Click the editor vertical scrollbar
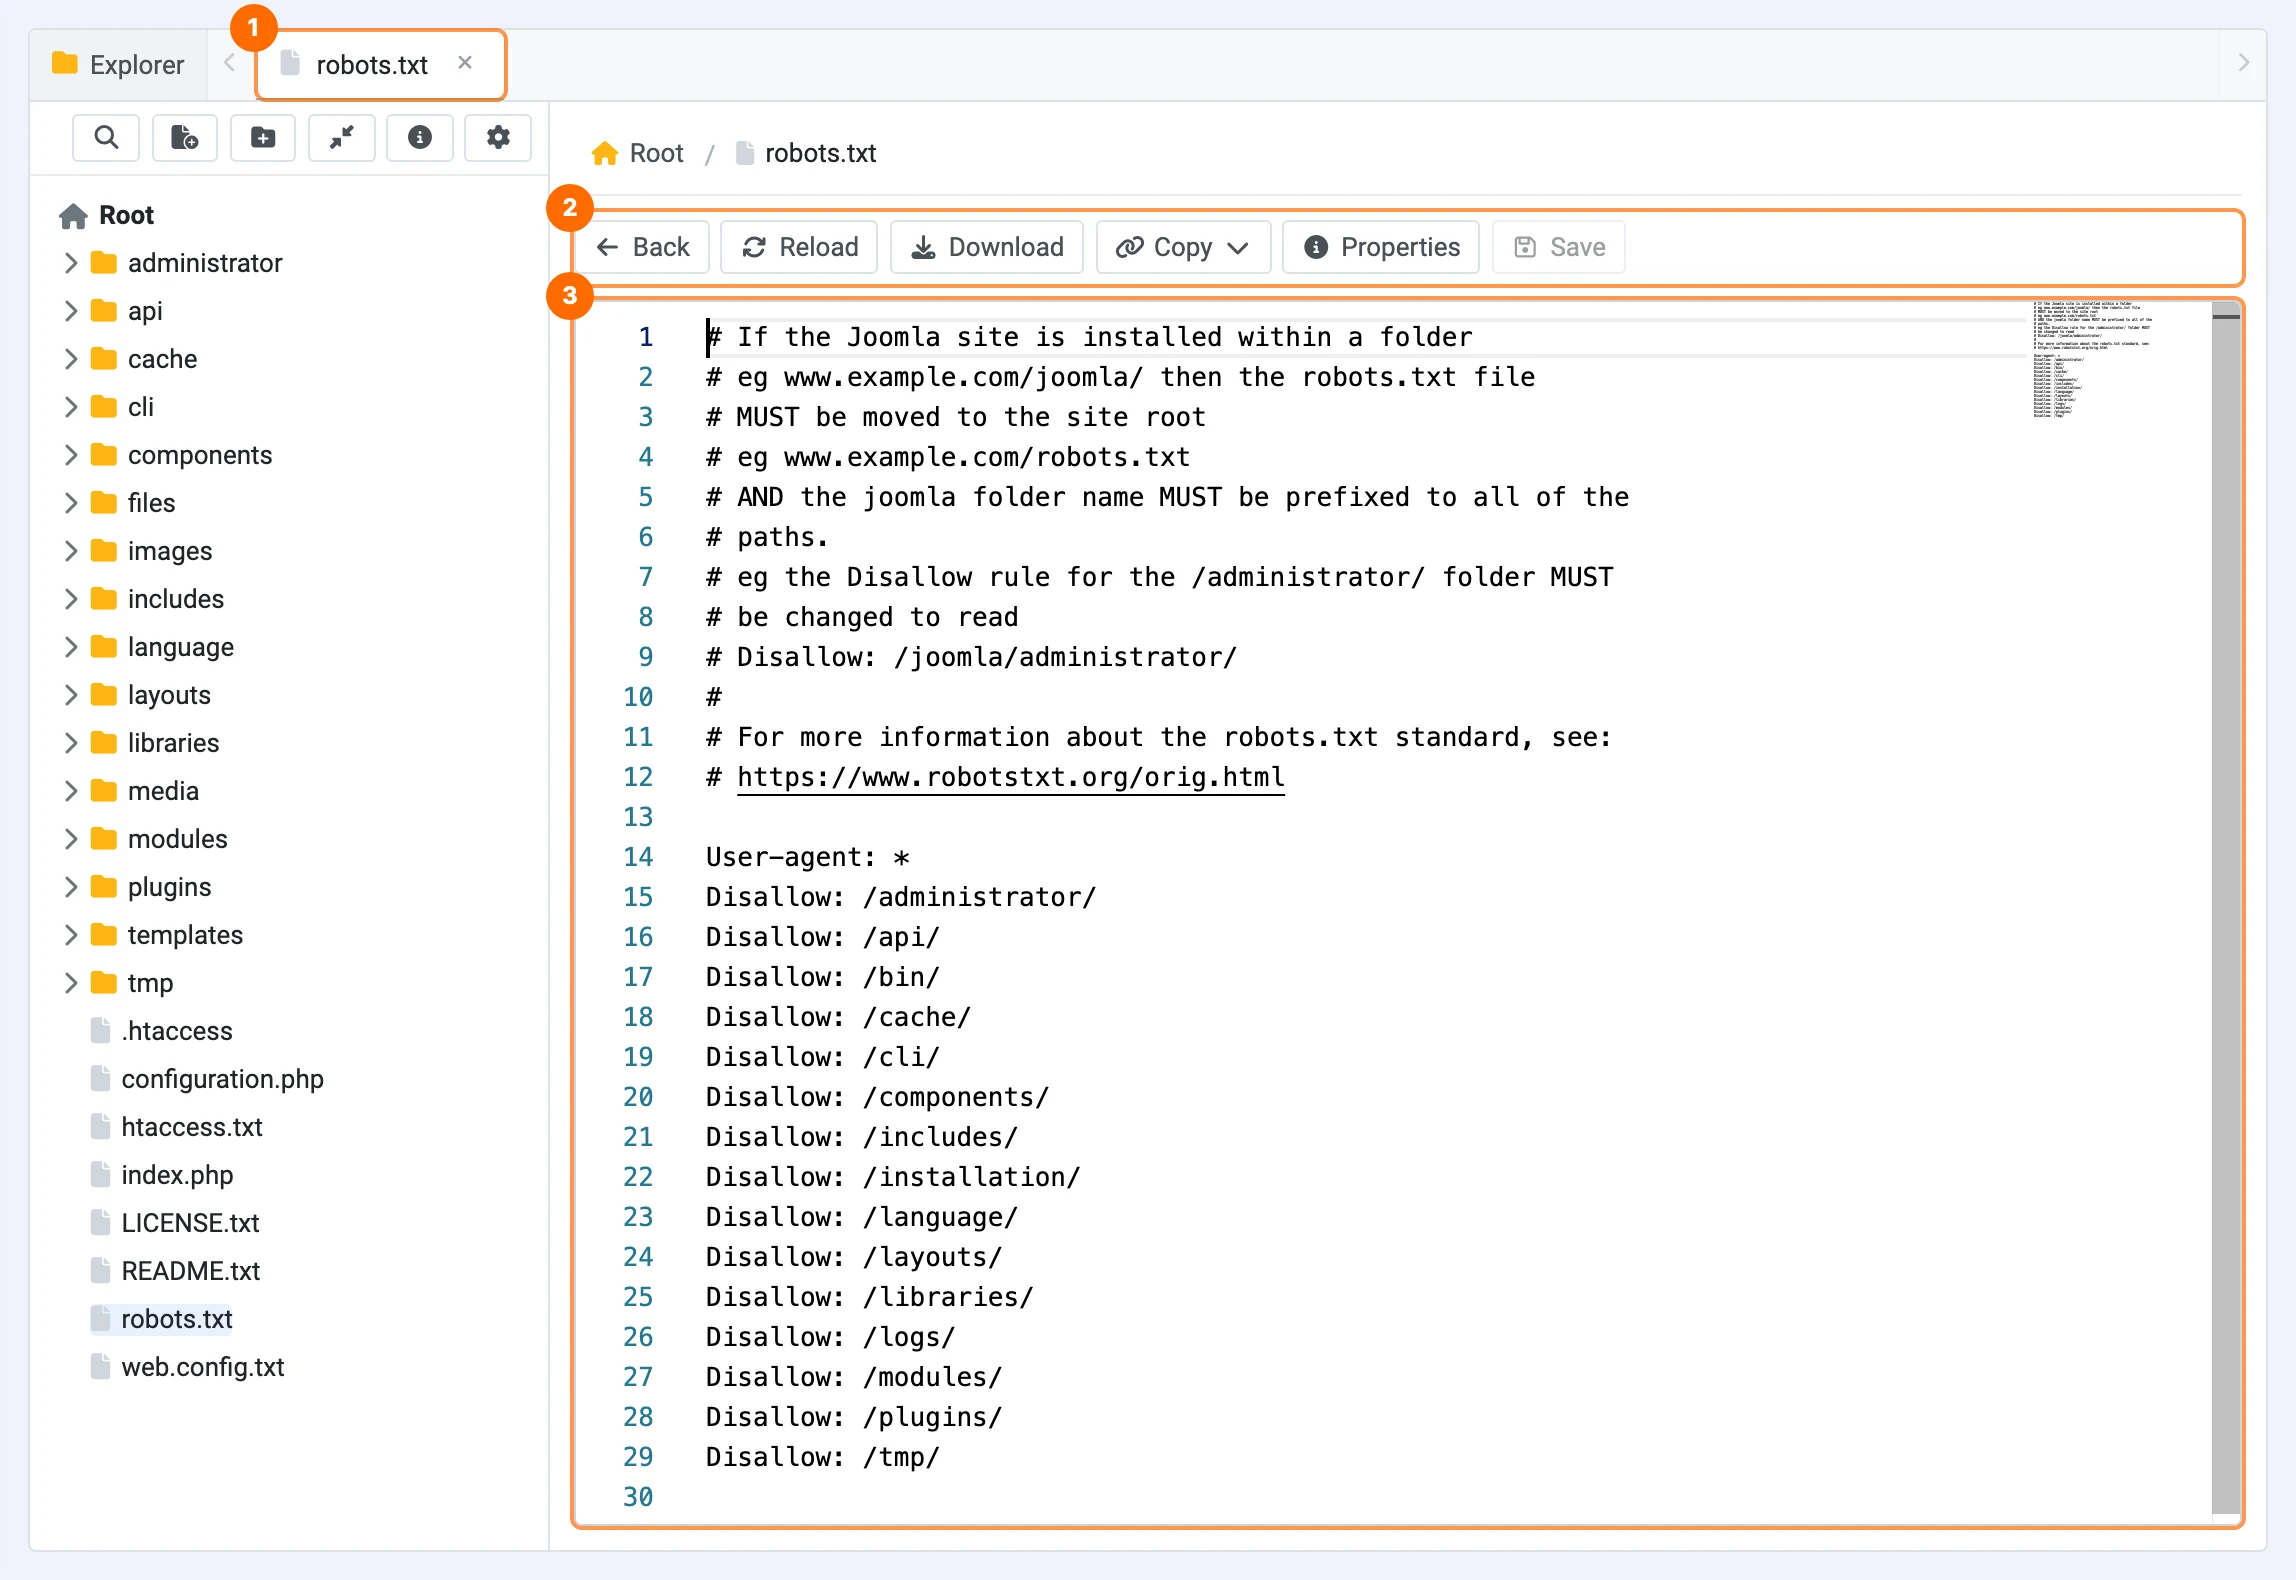This screenshot has height=1580, width=2296. pyautogui.click(x=2225, y=910)
